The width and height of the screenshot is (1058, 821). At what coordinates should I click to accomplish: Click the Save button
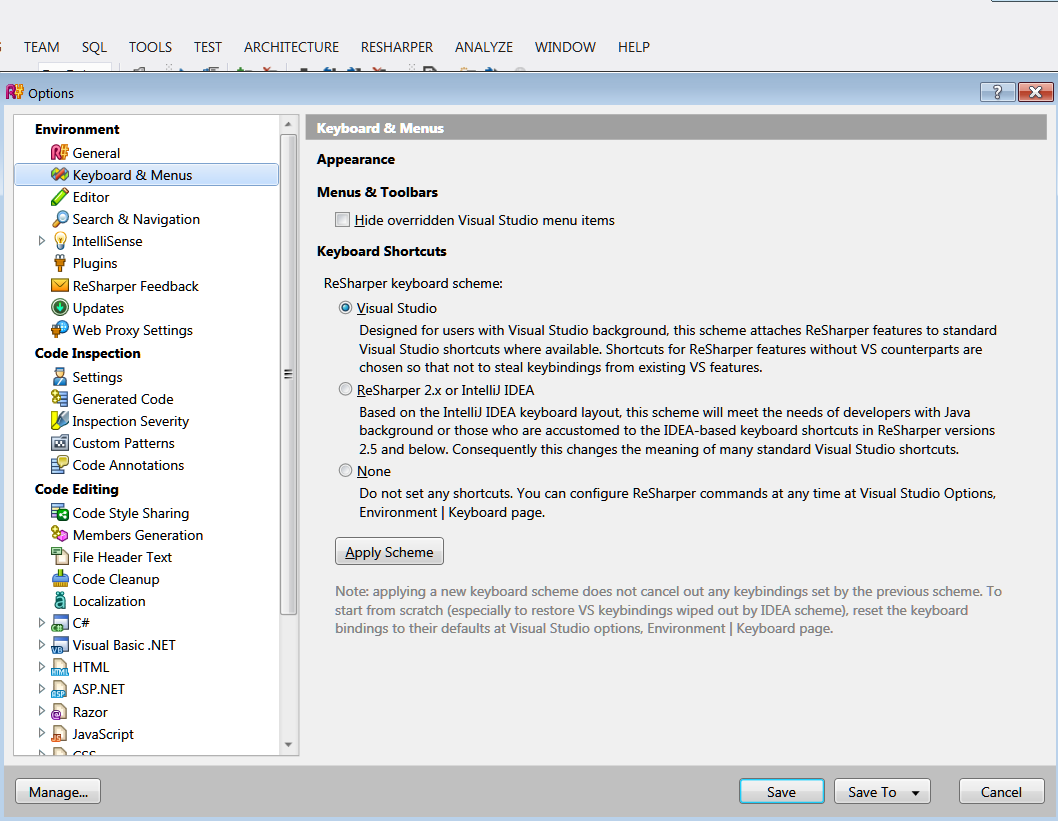point(781,792)
